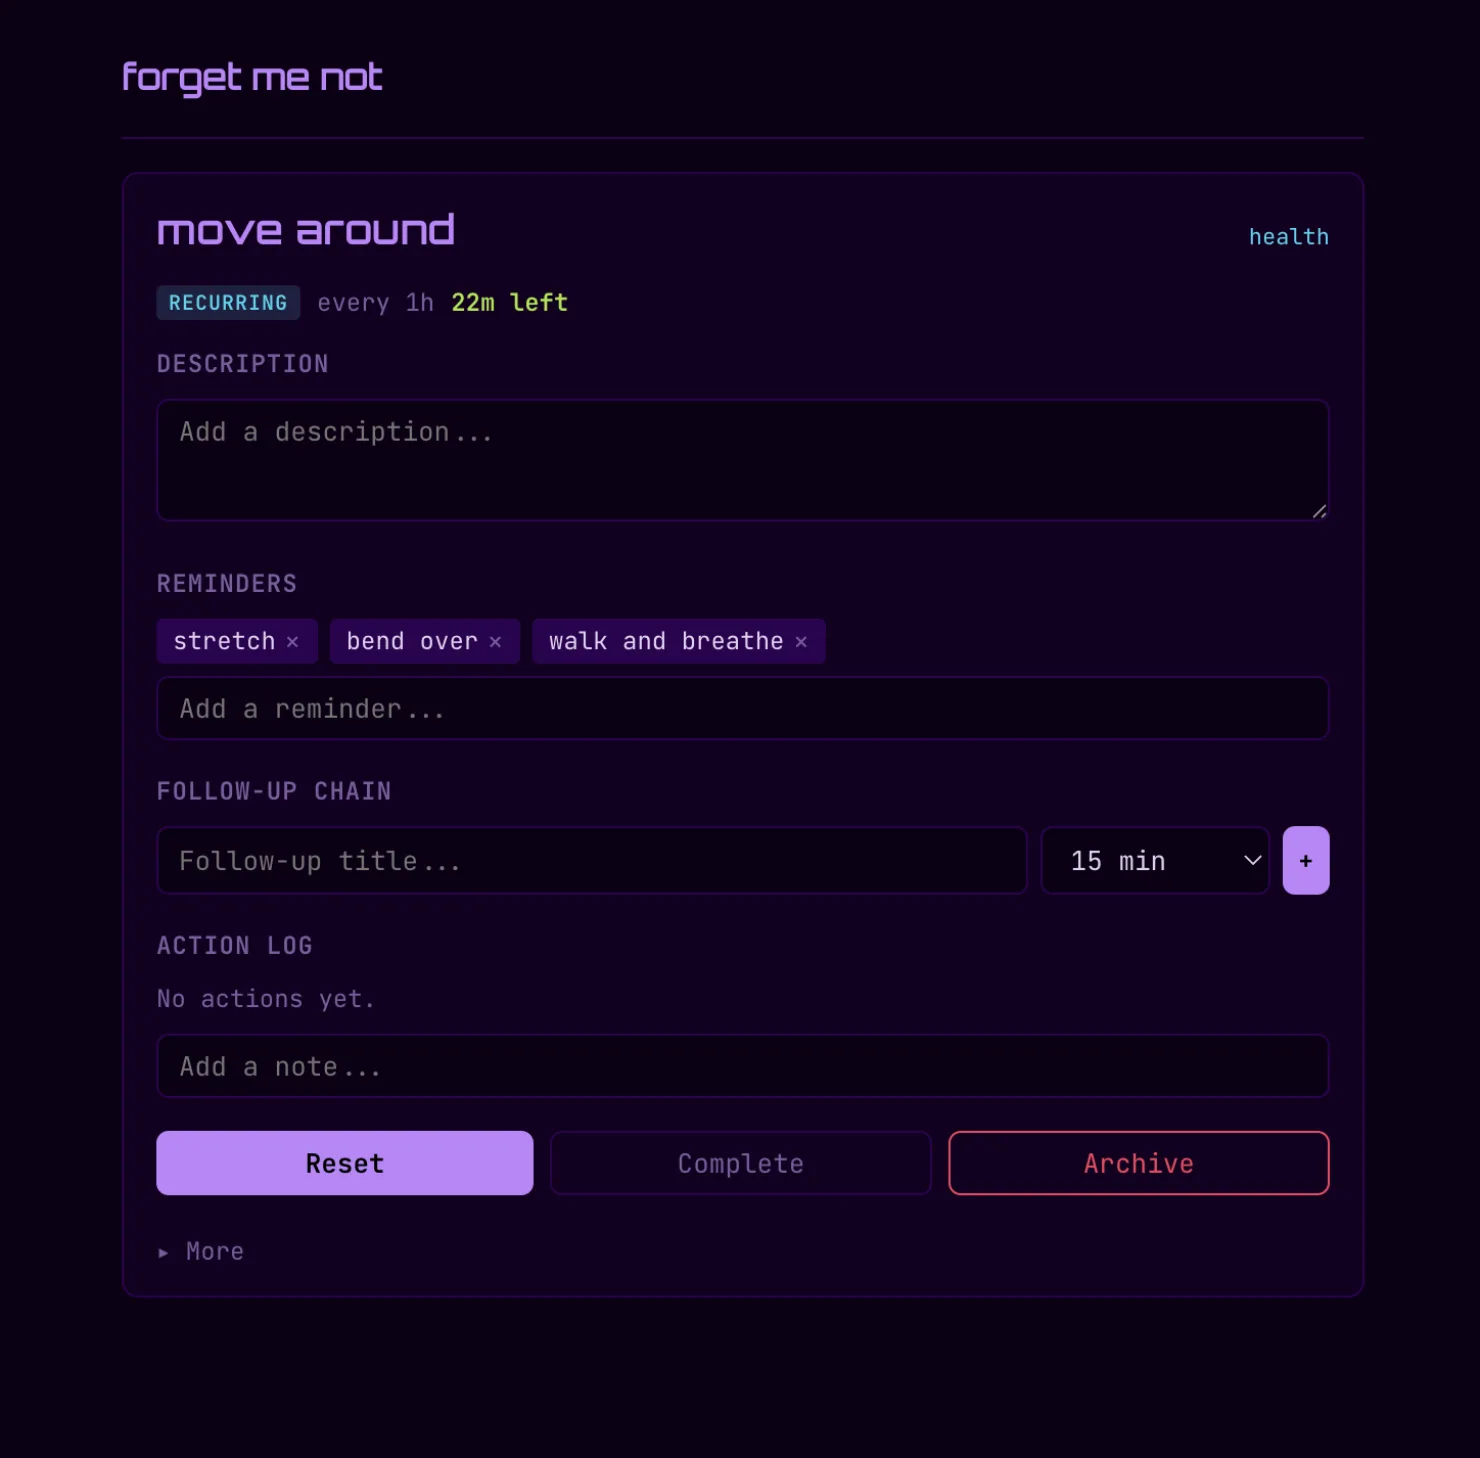Click the Complete button
The image size is (1480, 1458).
[x=740, y=1163]
